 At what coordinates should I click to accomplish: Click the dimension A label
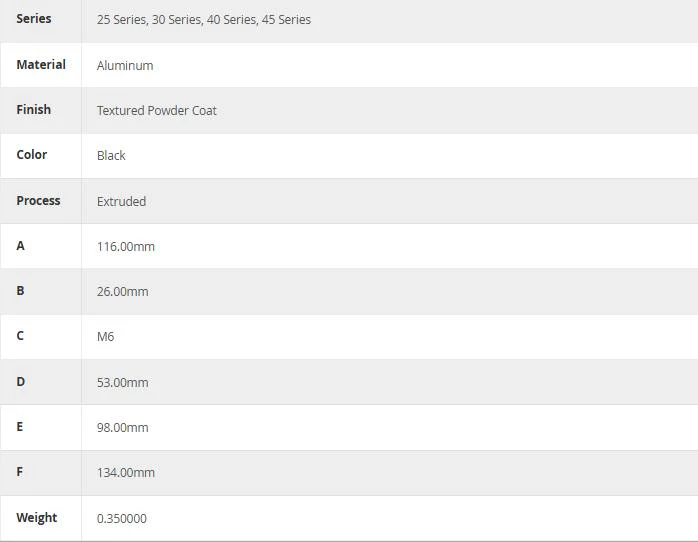20,246
